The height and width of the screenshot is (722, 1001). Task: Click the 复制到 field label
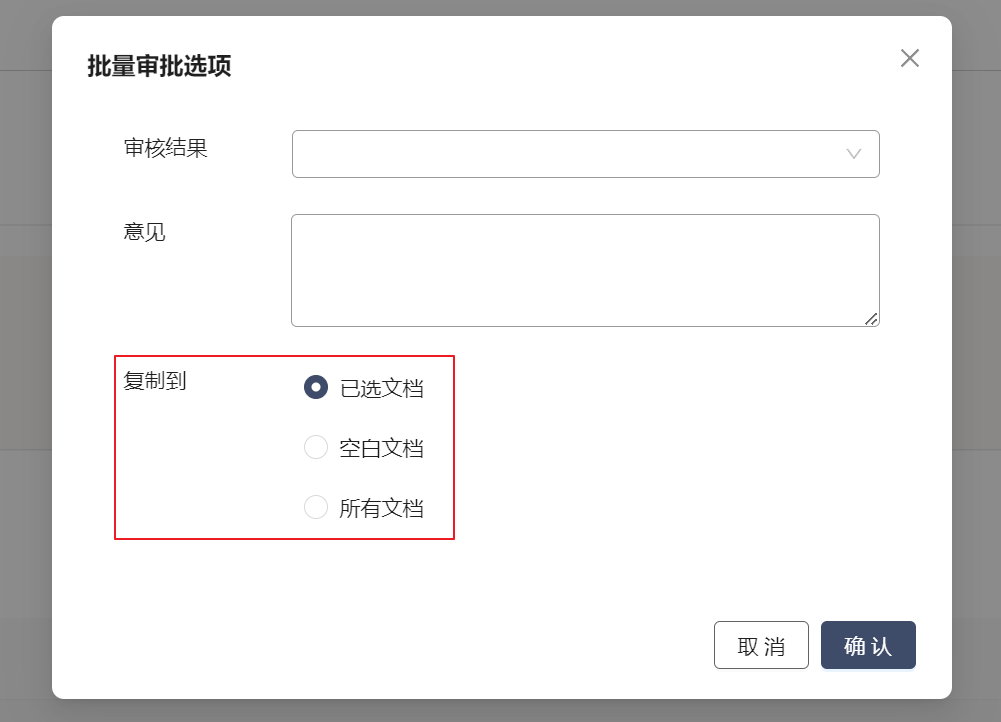click(155, 380)
